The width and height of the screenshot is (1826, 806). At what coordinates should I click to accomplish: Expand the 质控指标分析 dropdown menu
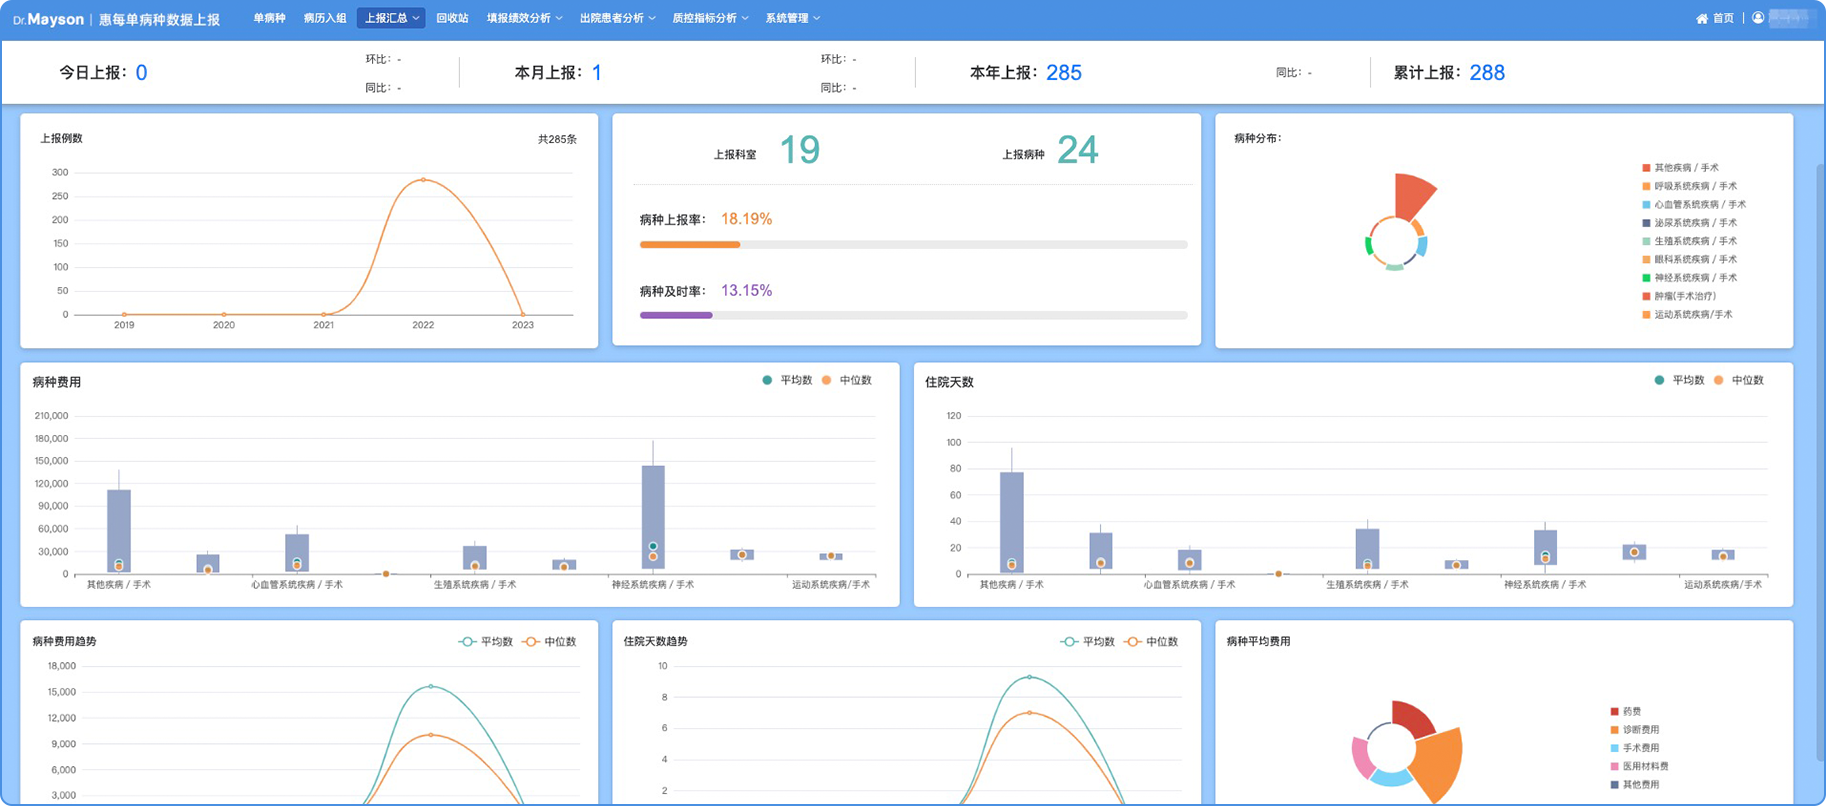(710, 18)
